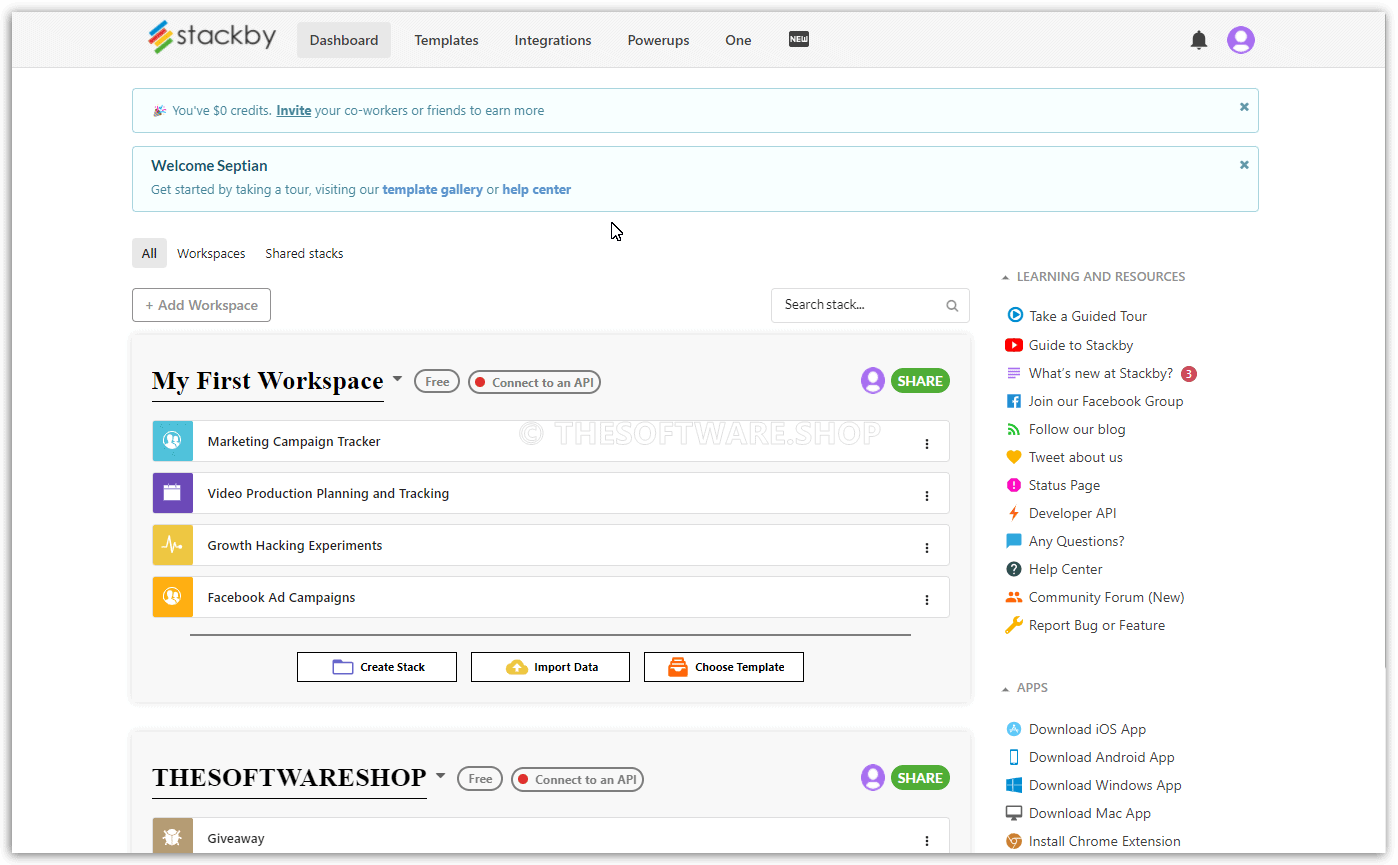This screenshot has width=1398, height=865.
Task: Open the Integrations menu item
Action: (x=553, y=40)
